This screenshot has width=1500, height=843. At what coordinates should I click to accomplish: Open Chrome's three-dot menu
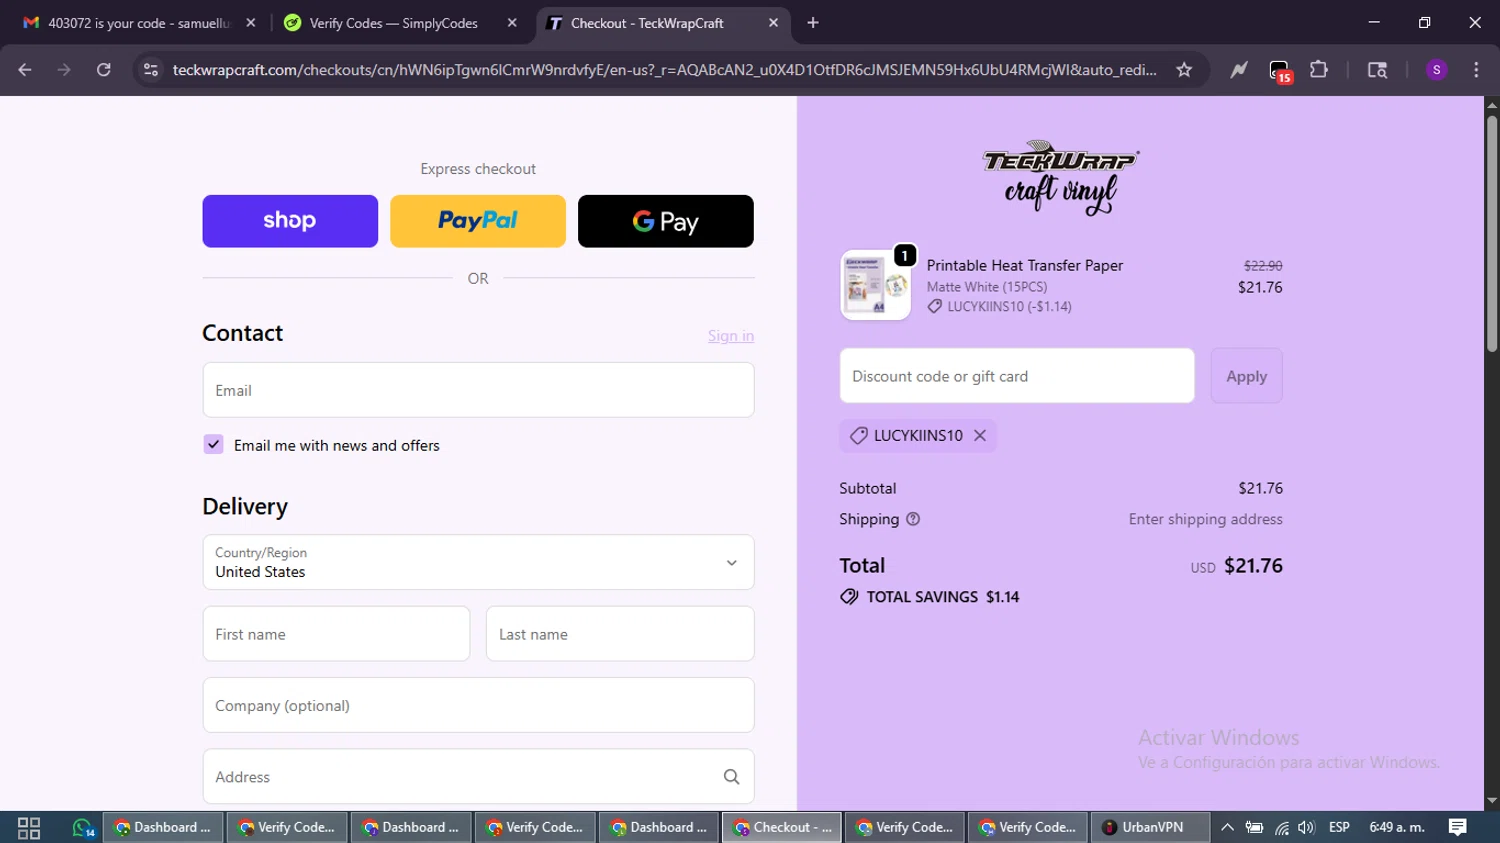pyautogui.click(x=1476, y=70)
